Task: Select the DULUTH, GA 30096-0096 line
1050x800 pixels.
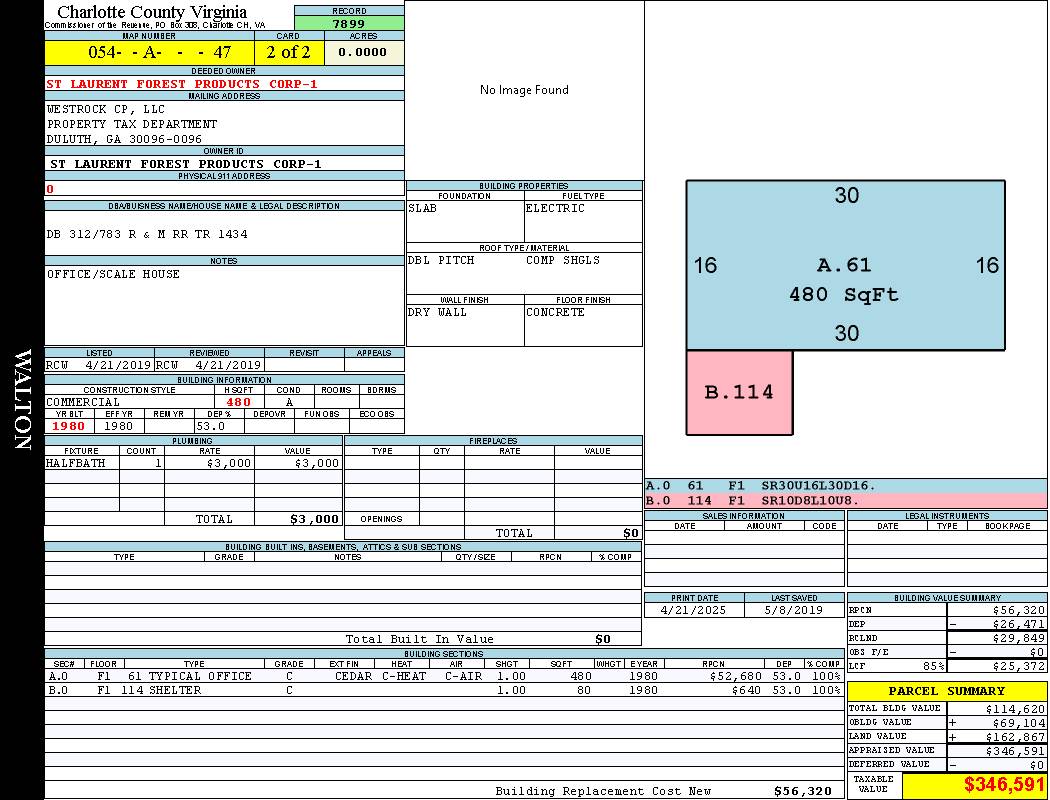Action: 124,139
